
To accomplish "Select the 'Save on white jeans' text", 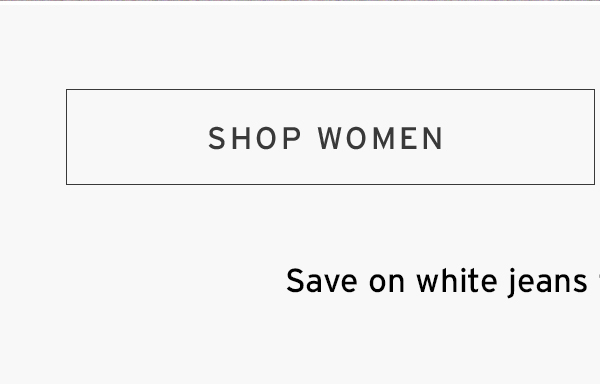I will [x=437, y=282].
